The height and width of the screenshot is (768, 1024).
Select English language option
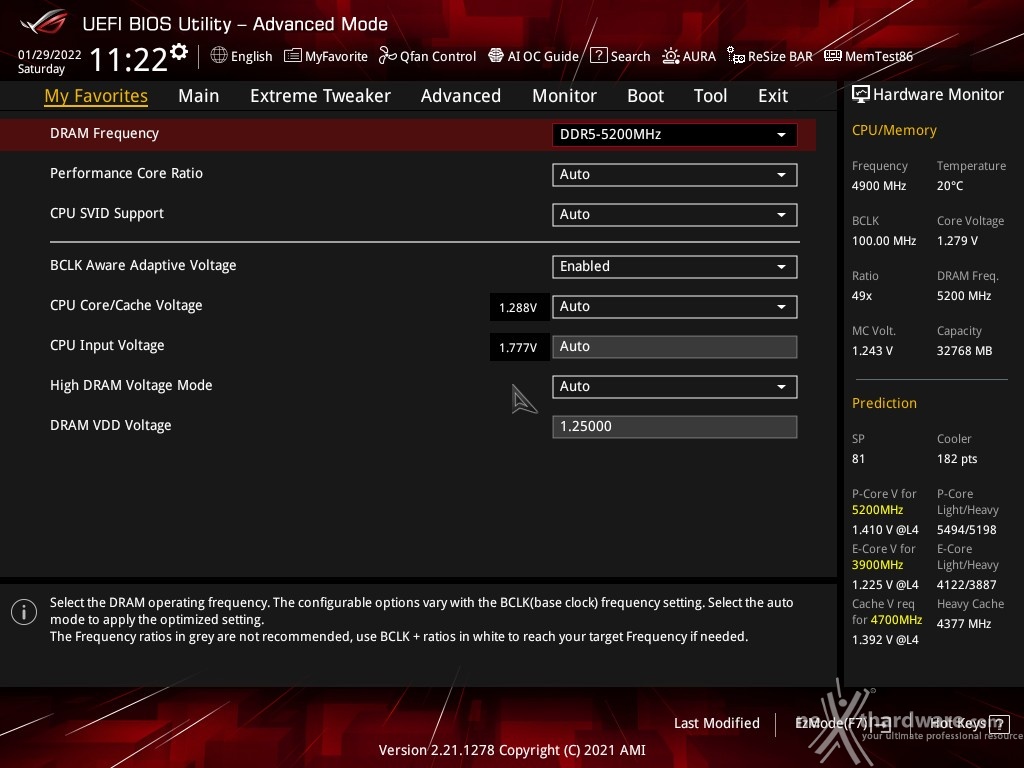click(x=251, y=56)
